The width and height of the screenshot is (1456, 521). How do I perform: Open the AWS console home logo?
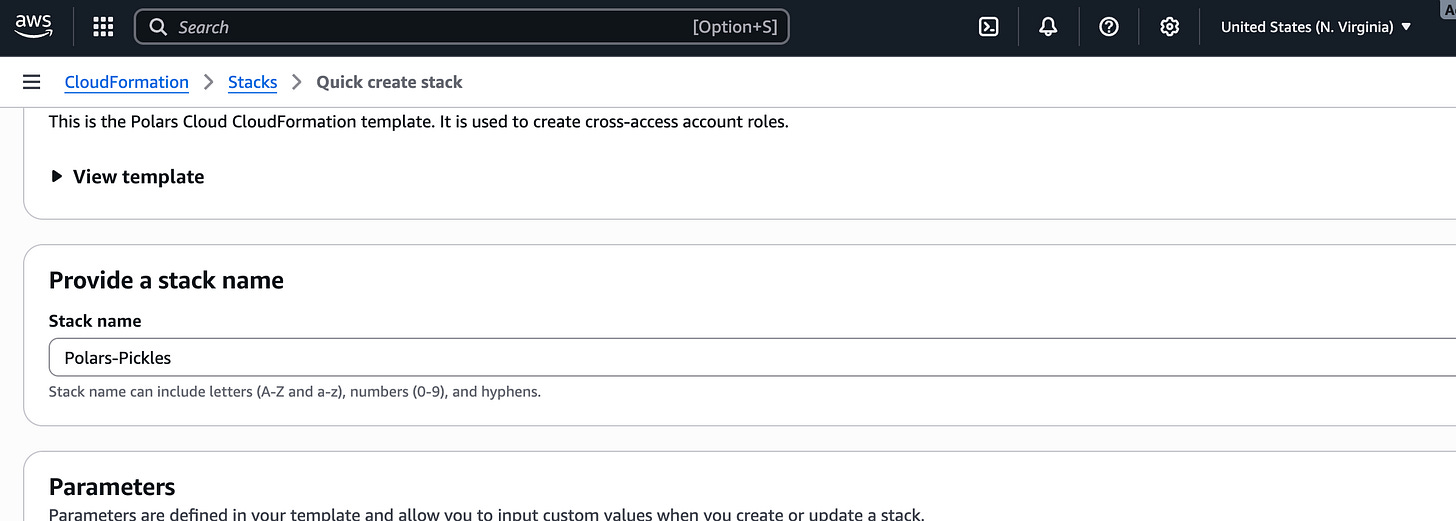pyautogui.click(x=33, y=27)
